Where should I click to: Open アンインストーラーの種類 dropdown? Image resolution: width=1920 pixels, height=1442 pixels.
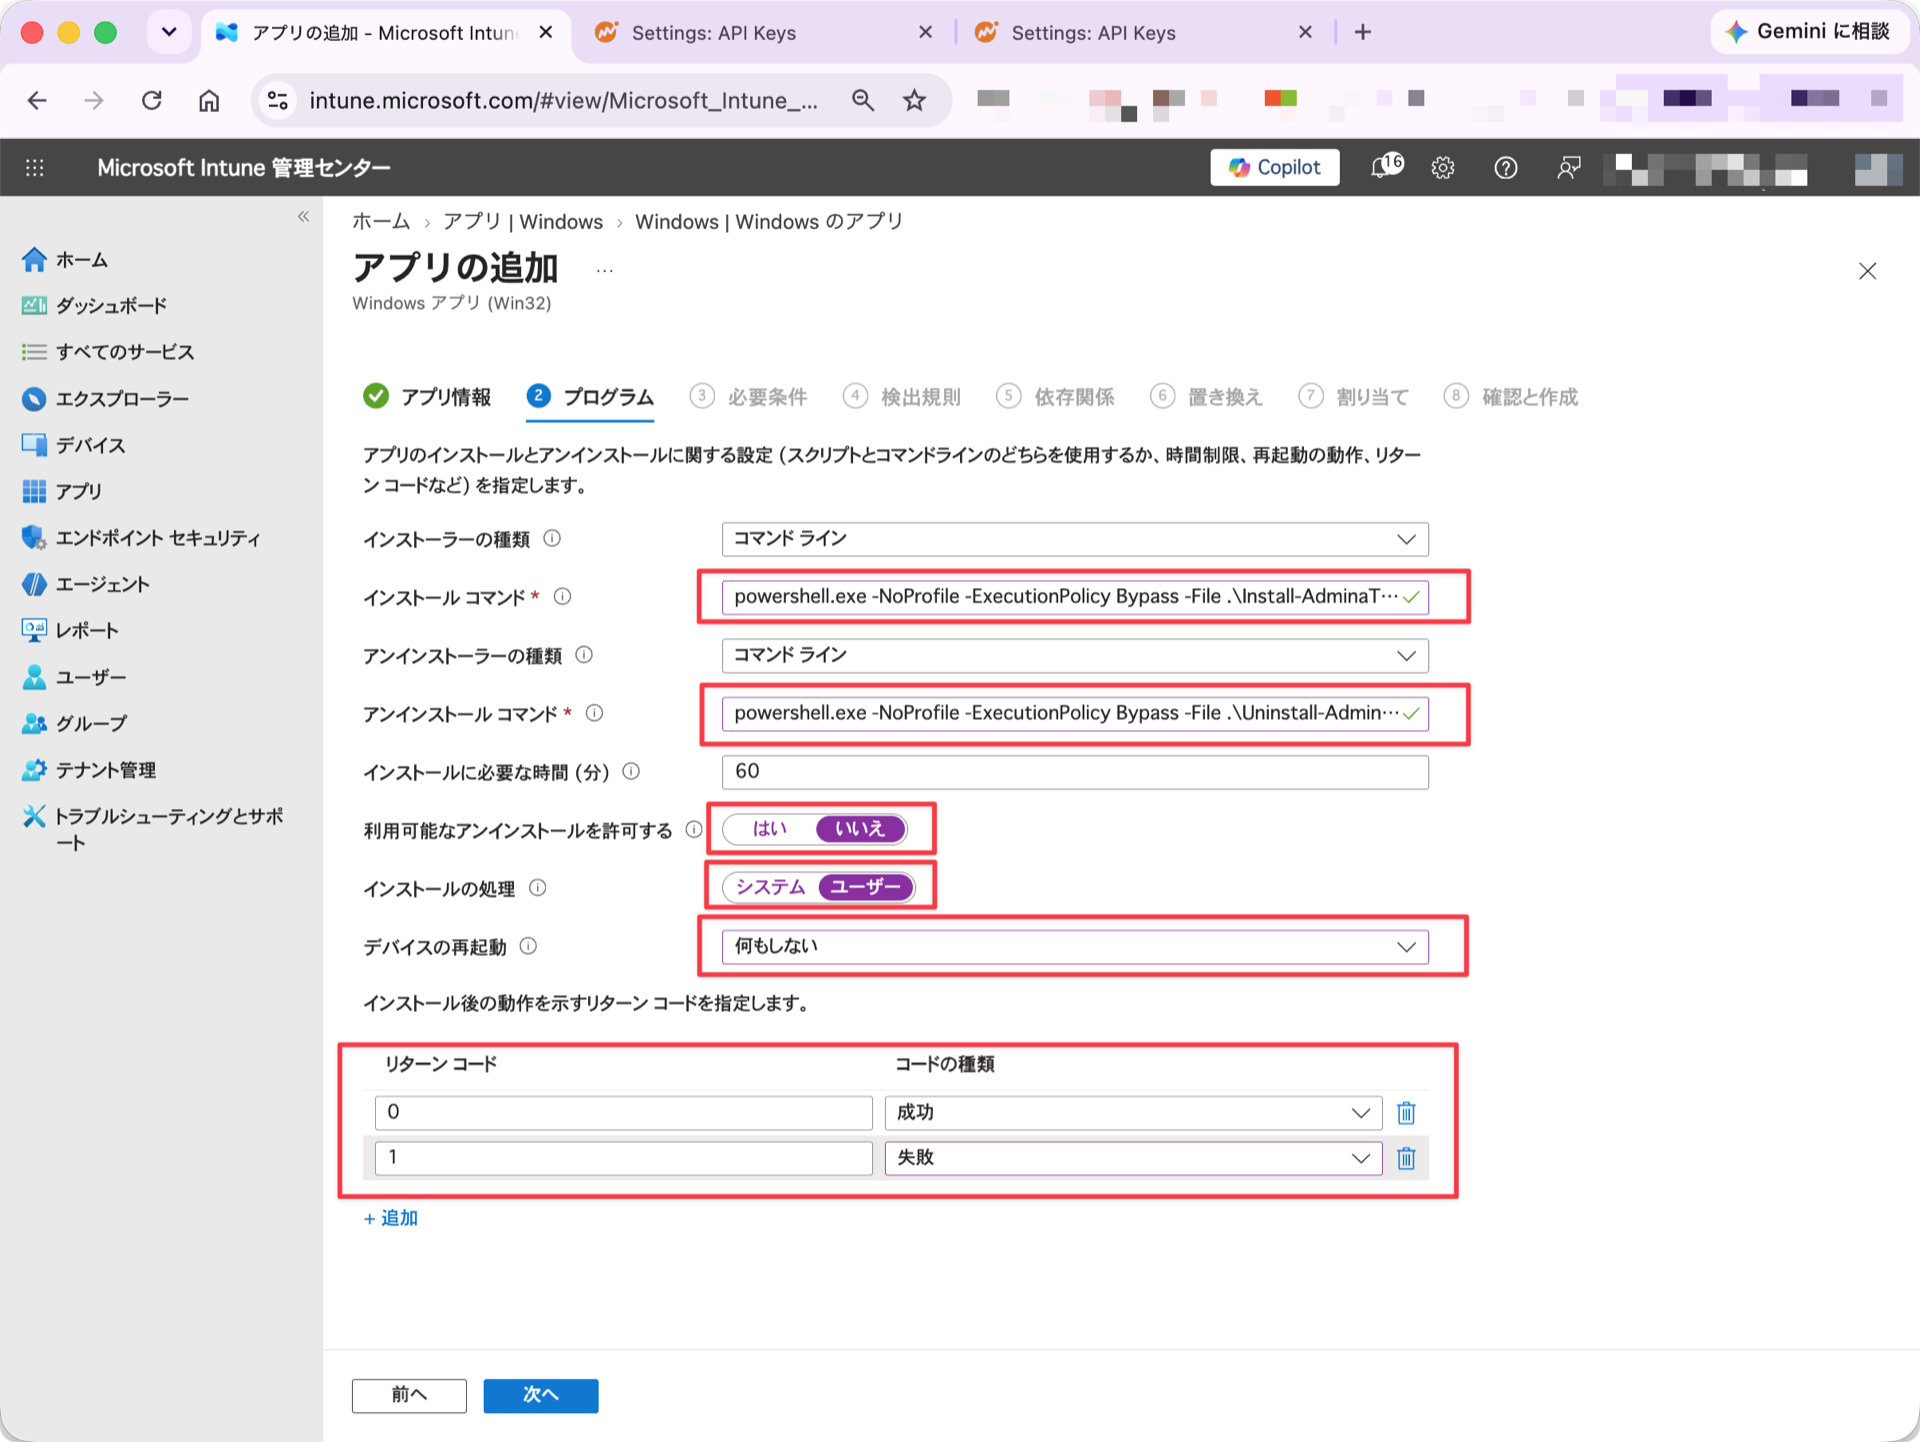tap(1075, 656)
